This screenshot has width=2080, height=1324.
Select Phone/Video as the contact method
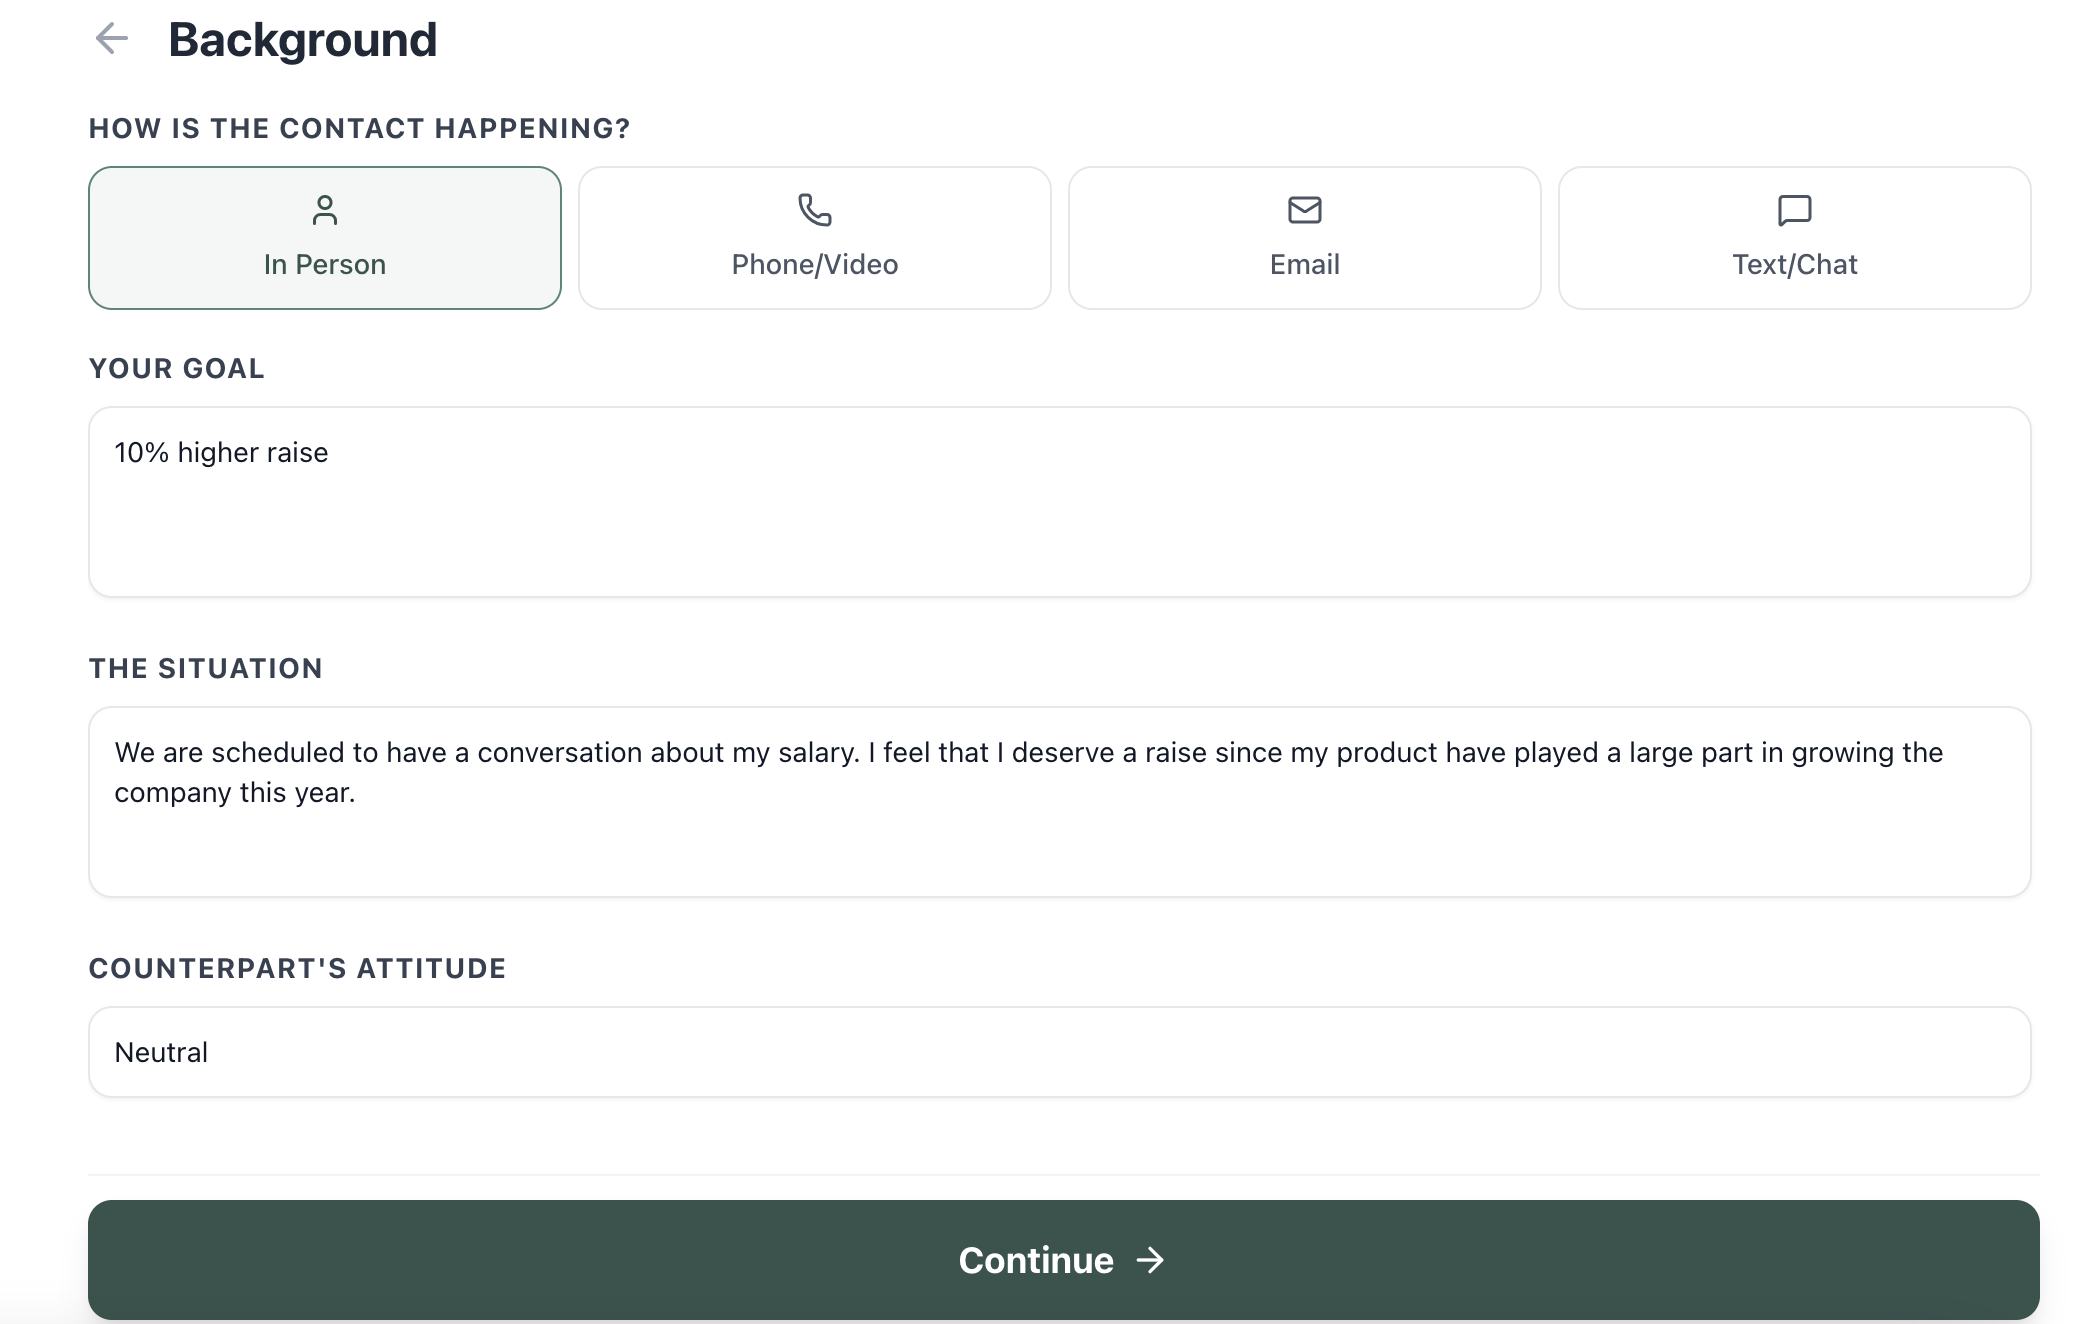click(x=813, y=237)
